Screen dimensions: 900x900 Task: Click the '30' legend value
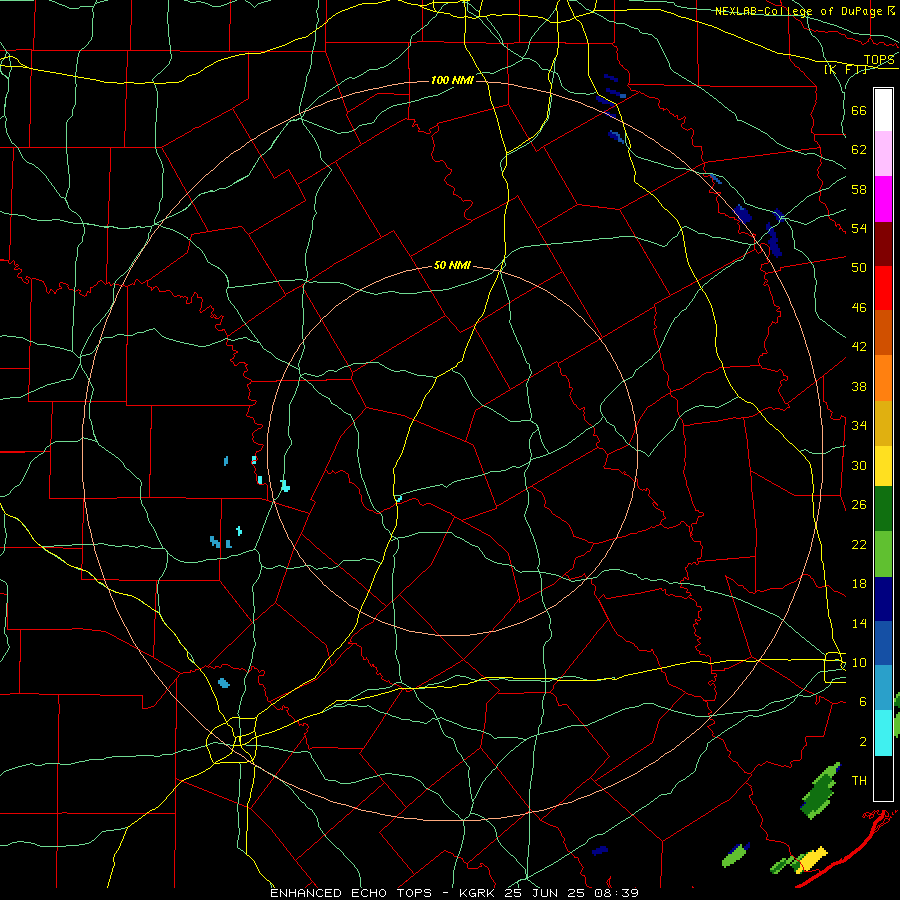[x=859, y=465]
